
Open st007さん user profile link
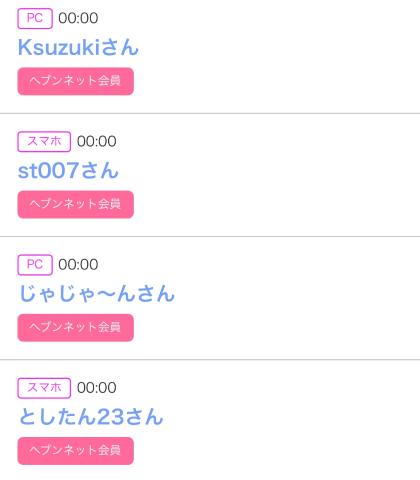pyautogui.click(x=68, y=170)
